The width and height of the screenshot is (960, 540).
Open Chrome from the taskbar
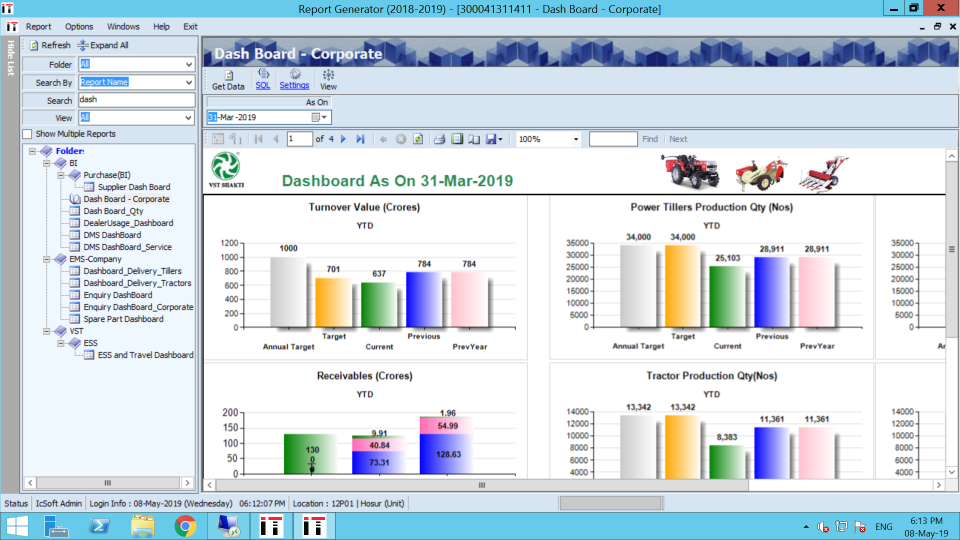pyautogui.click(x=185, y=525)
